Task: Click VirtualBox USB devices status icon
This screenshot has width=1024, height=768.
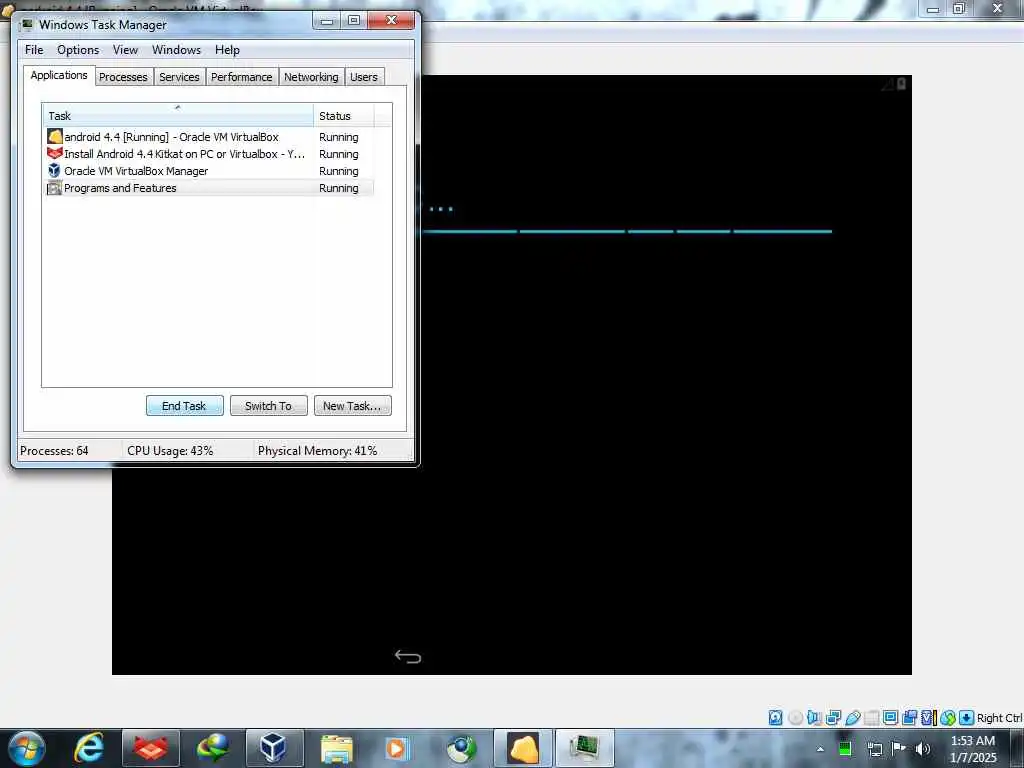Action: click(x=852, y=718)
